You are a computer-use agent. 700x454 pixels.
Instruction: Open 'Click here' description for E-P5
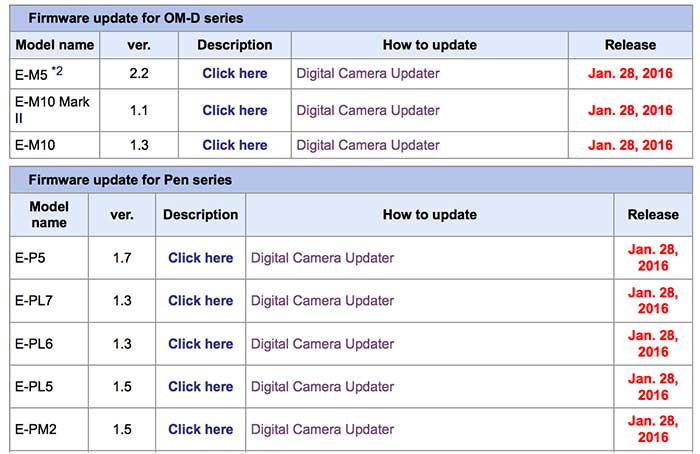pyautogui.click(x=200, y=258)
